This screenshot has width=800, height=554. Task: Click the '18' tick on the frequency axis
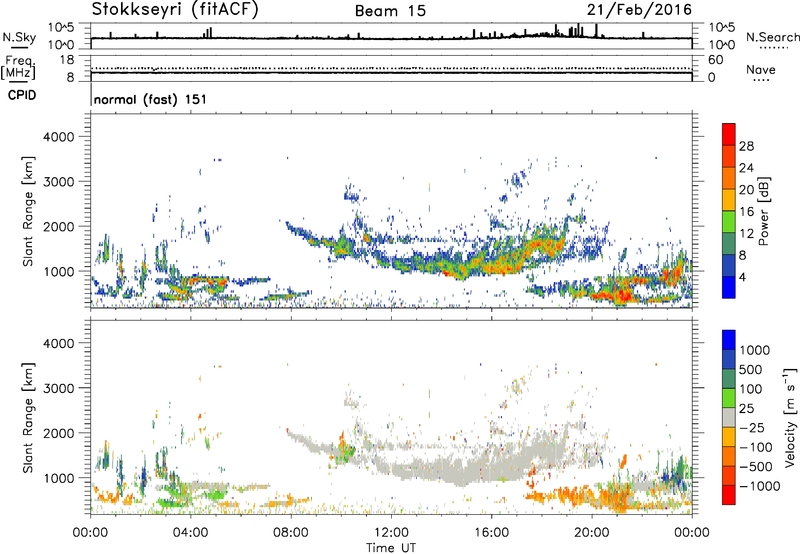pos(67,60)
